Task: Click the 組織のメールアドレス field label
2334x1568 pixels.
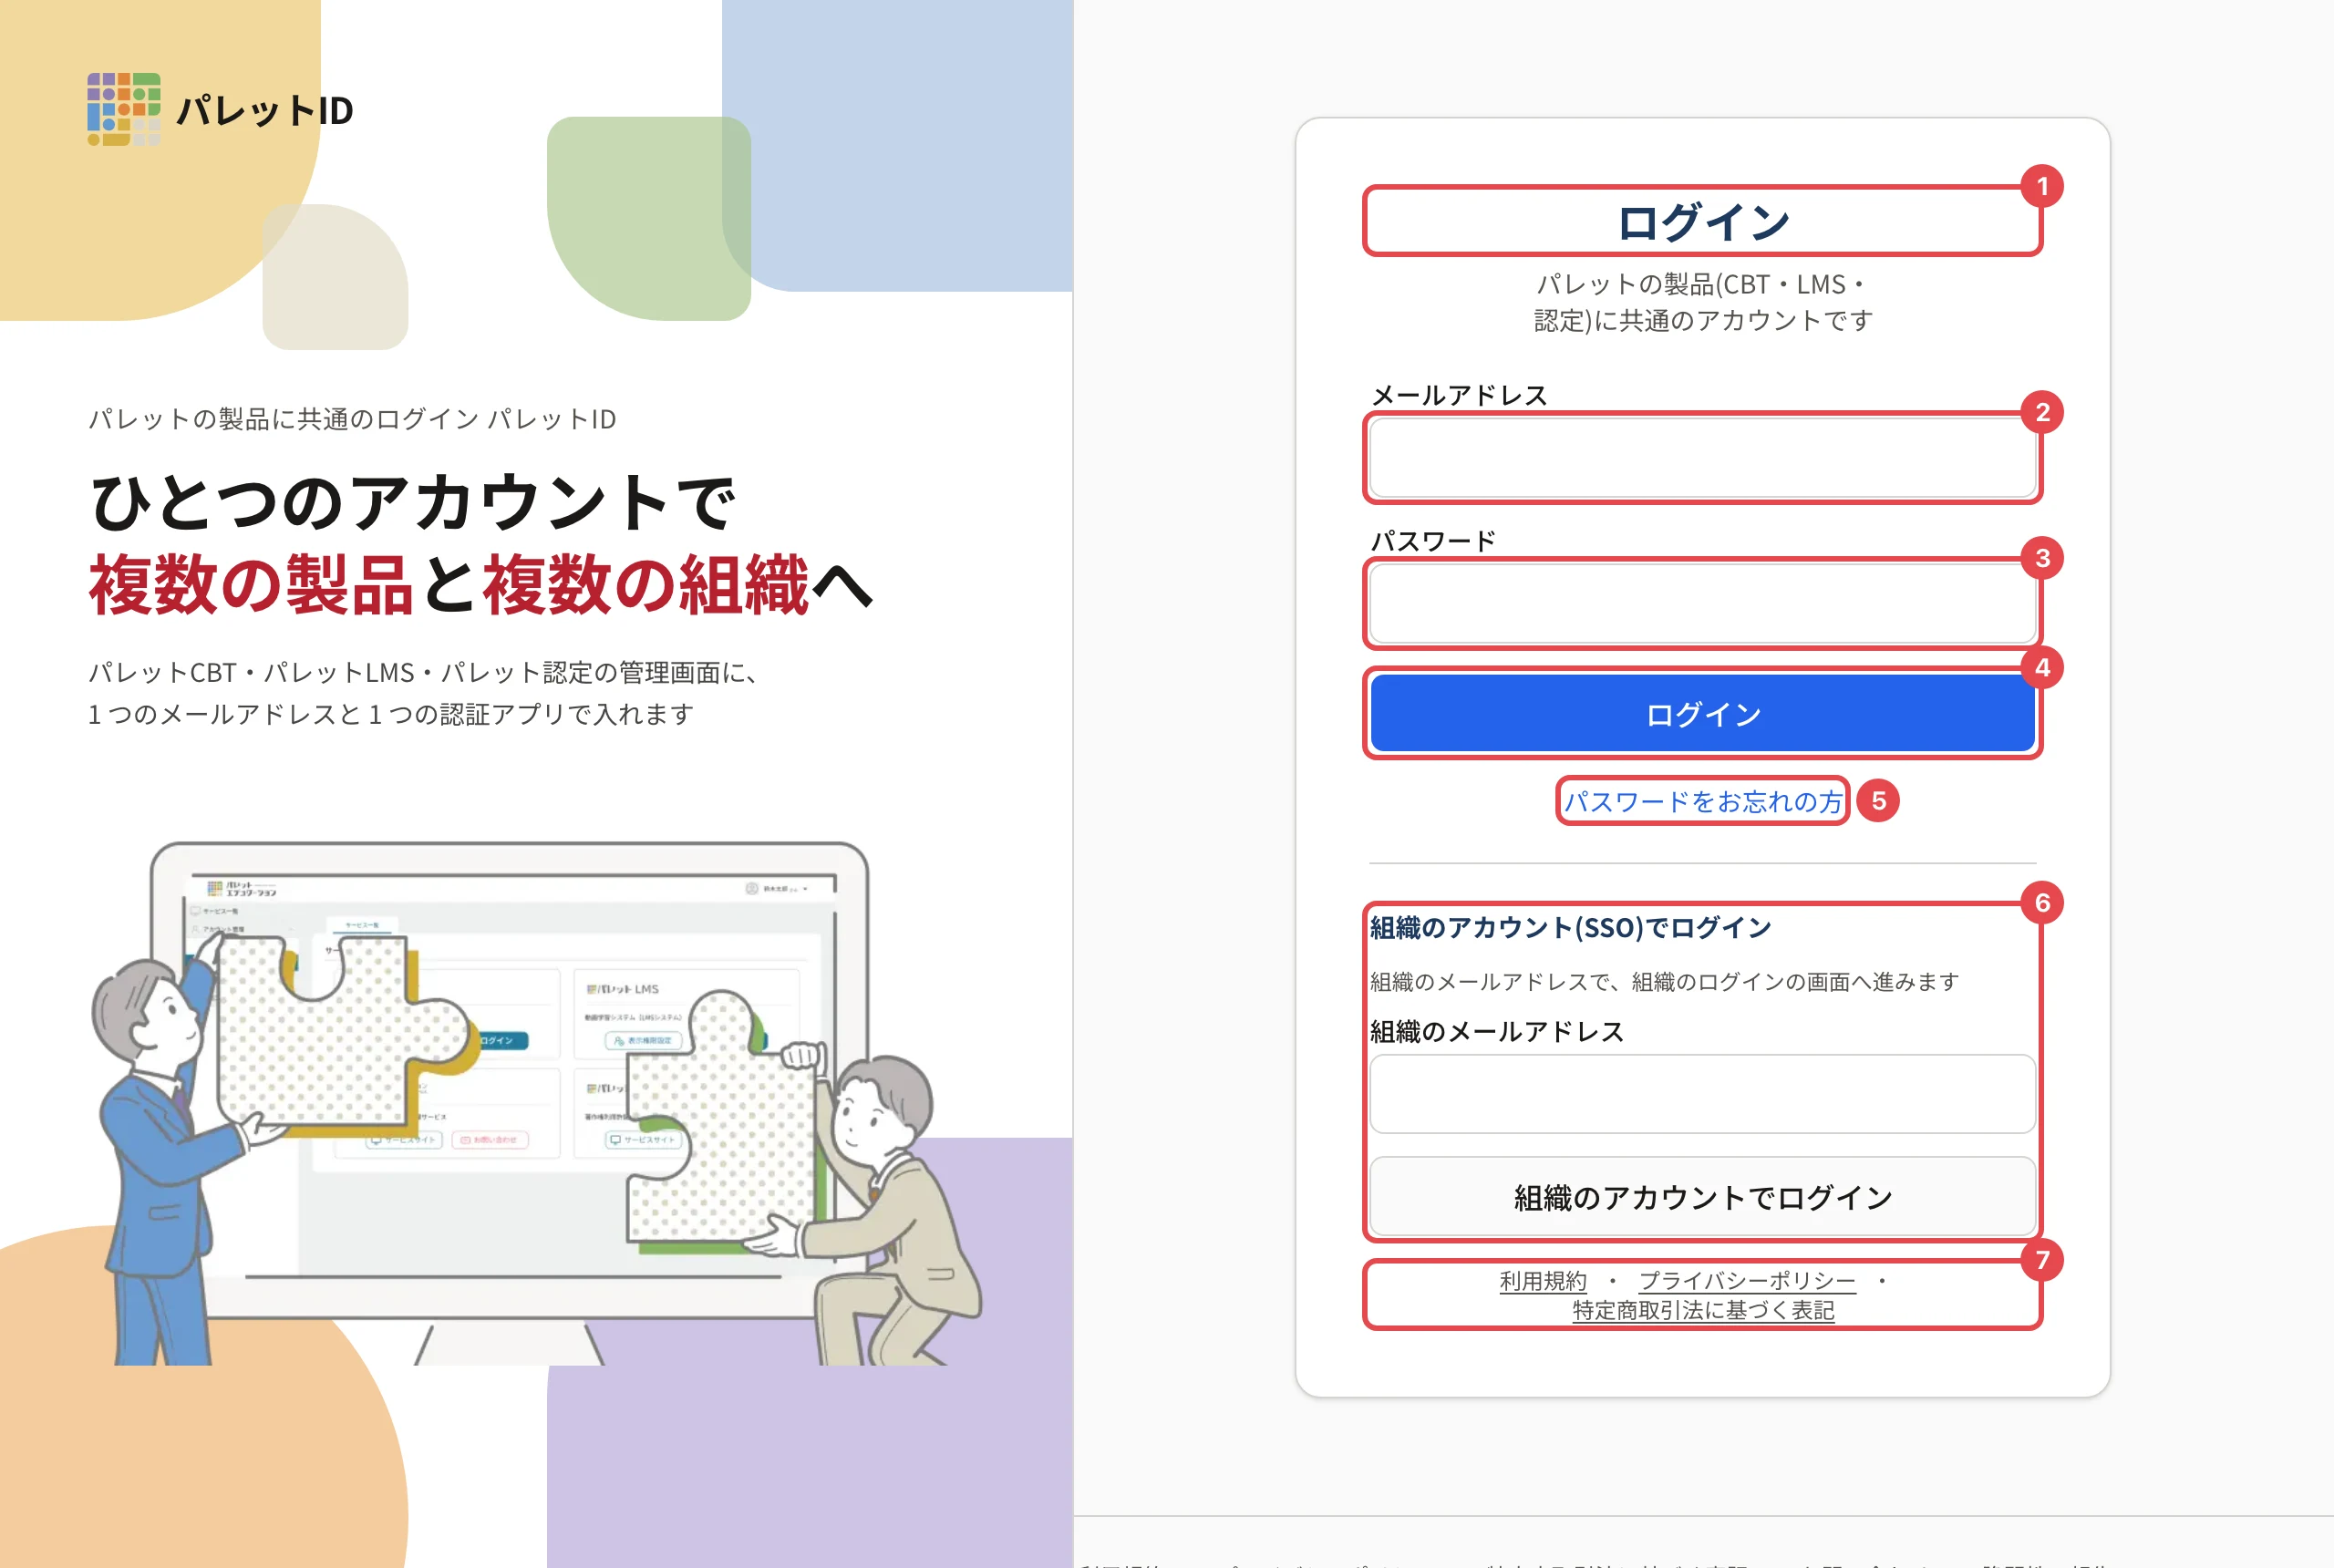Action: pyautogui.click(x=1497, y=1031)
